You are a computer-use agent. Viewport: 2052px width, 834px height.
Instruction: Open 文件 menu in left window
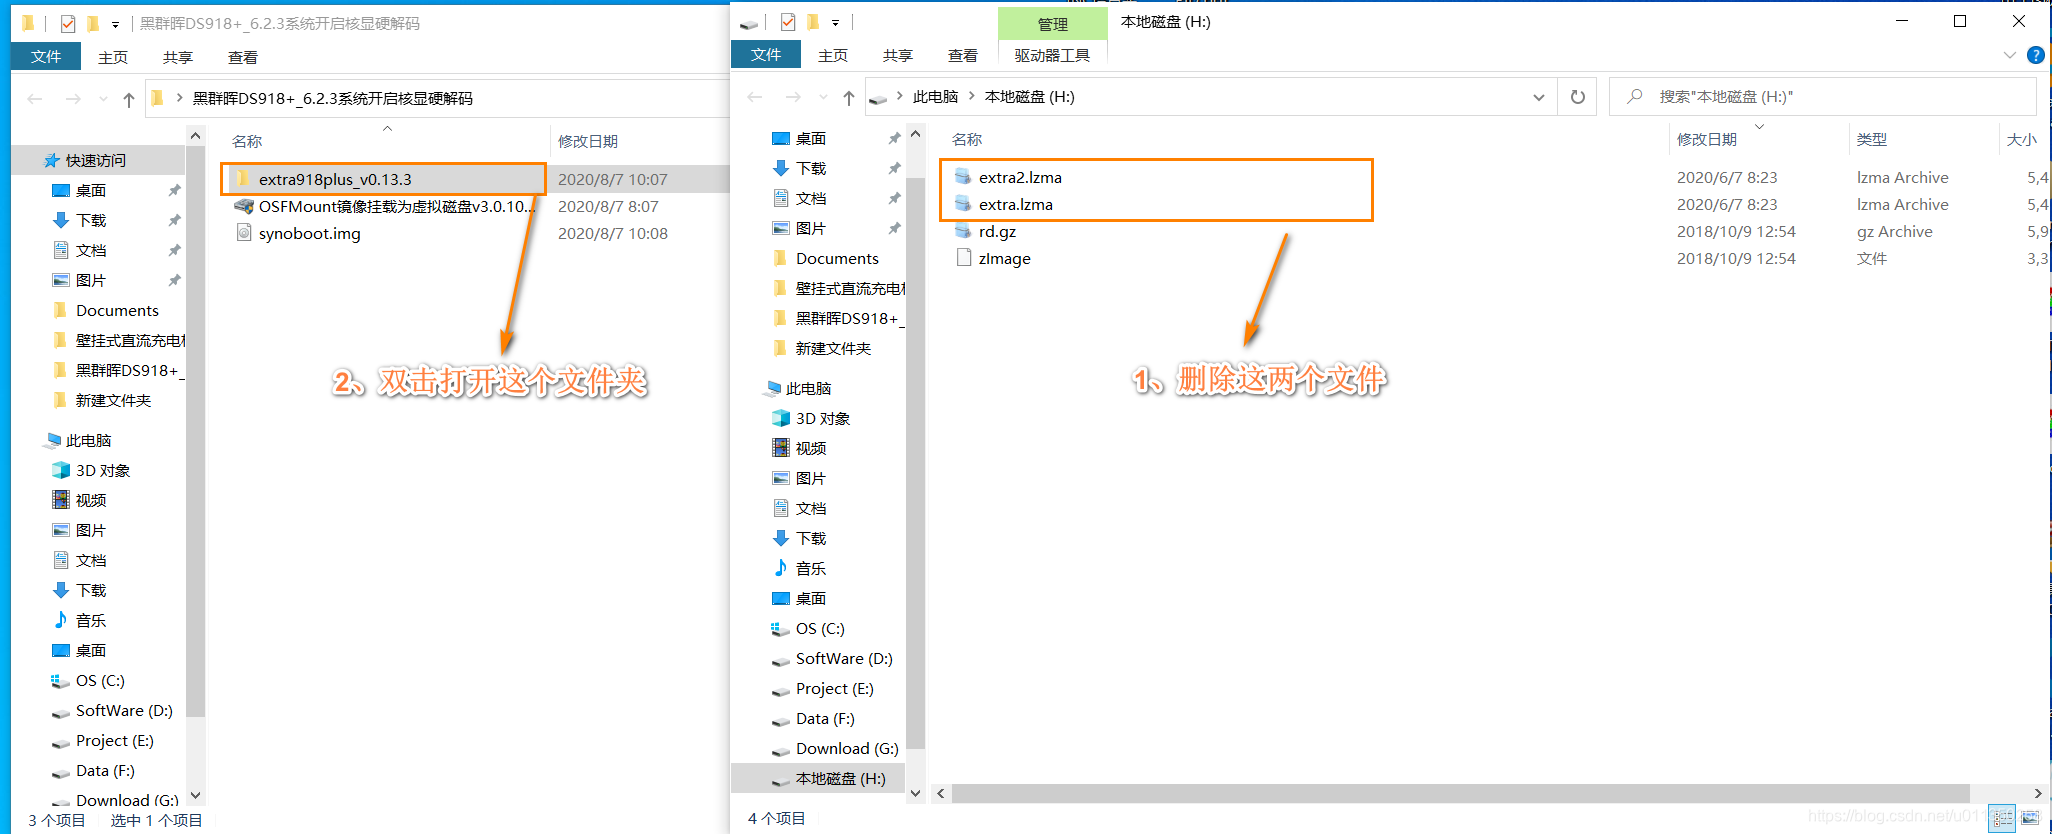pos(46,57)
